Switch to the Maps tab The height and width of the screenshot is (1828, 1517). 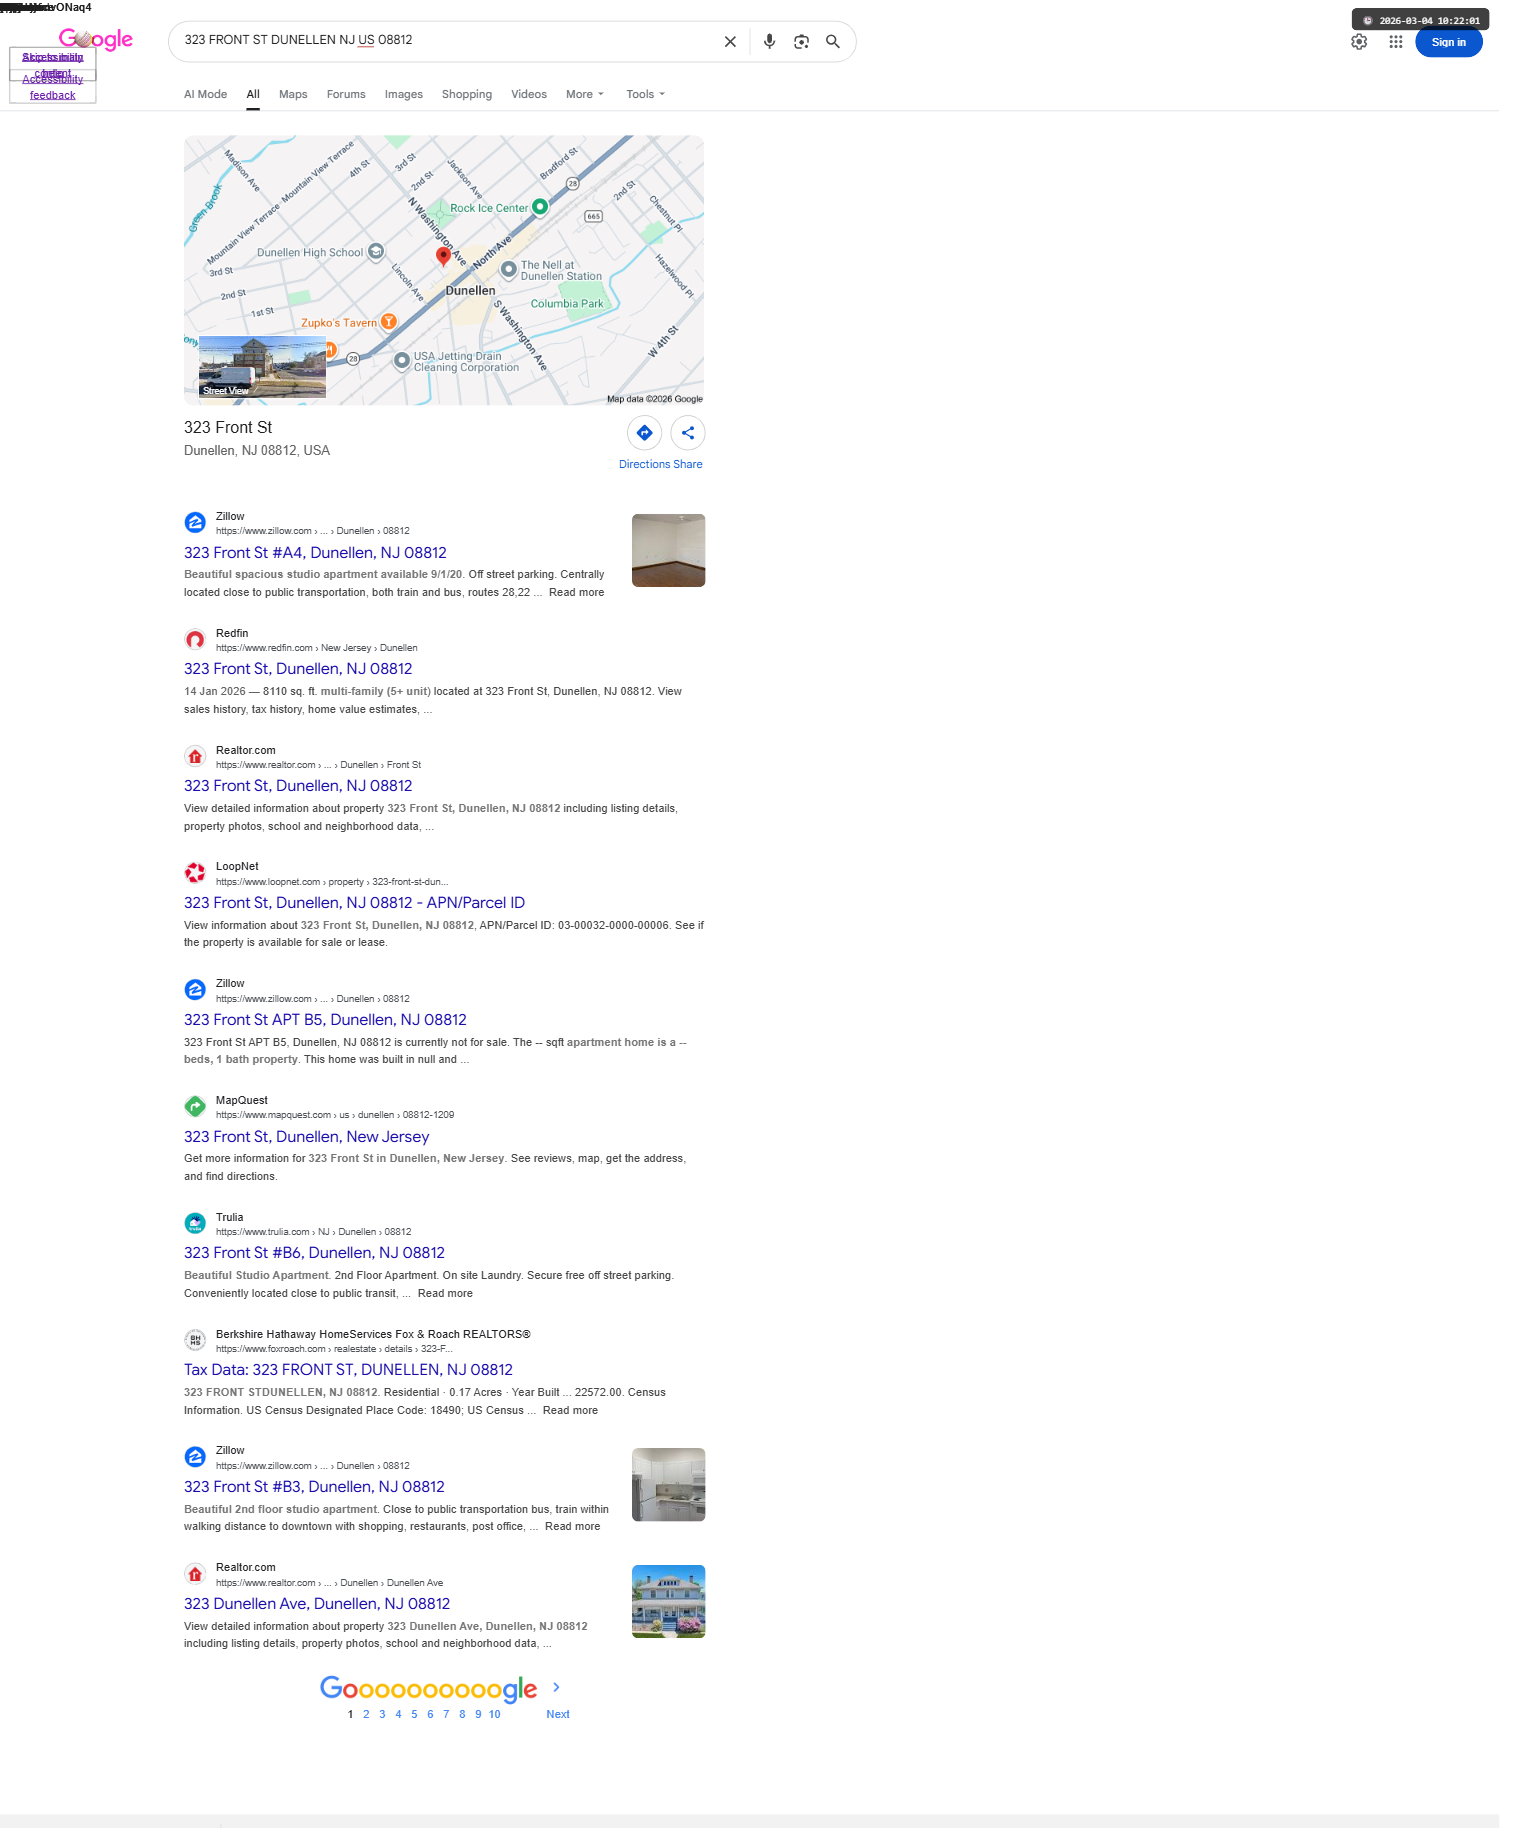(x=293, y=94)
